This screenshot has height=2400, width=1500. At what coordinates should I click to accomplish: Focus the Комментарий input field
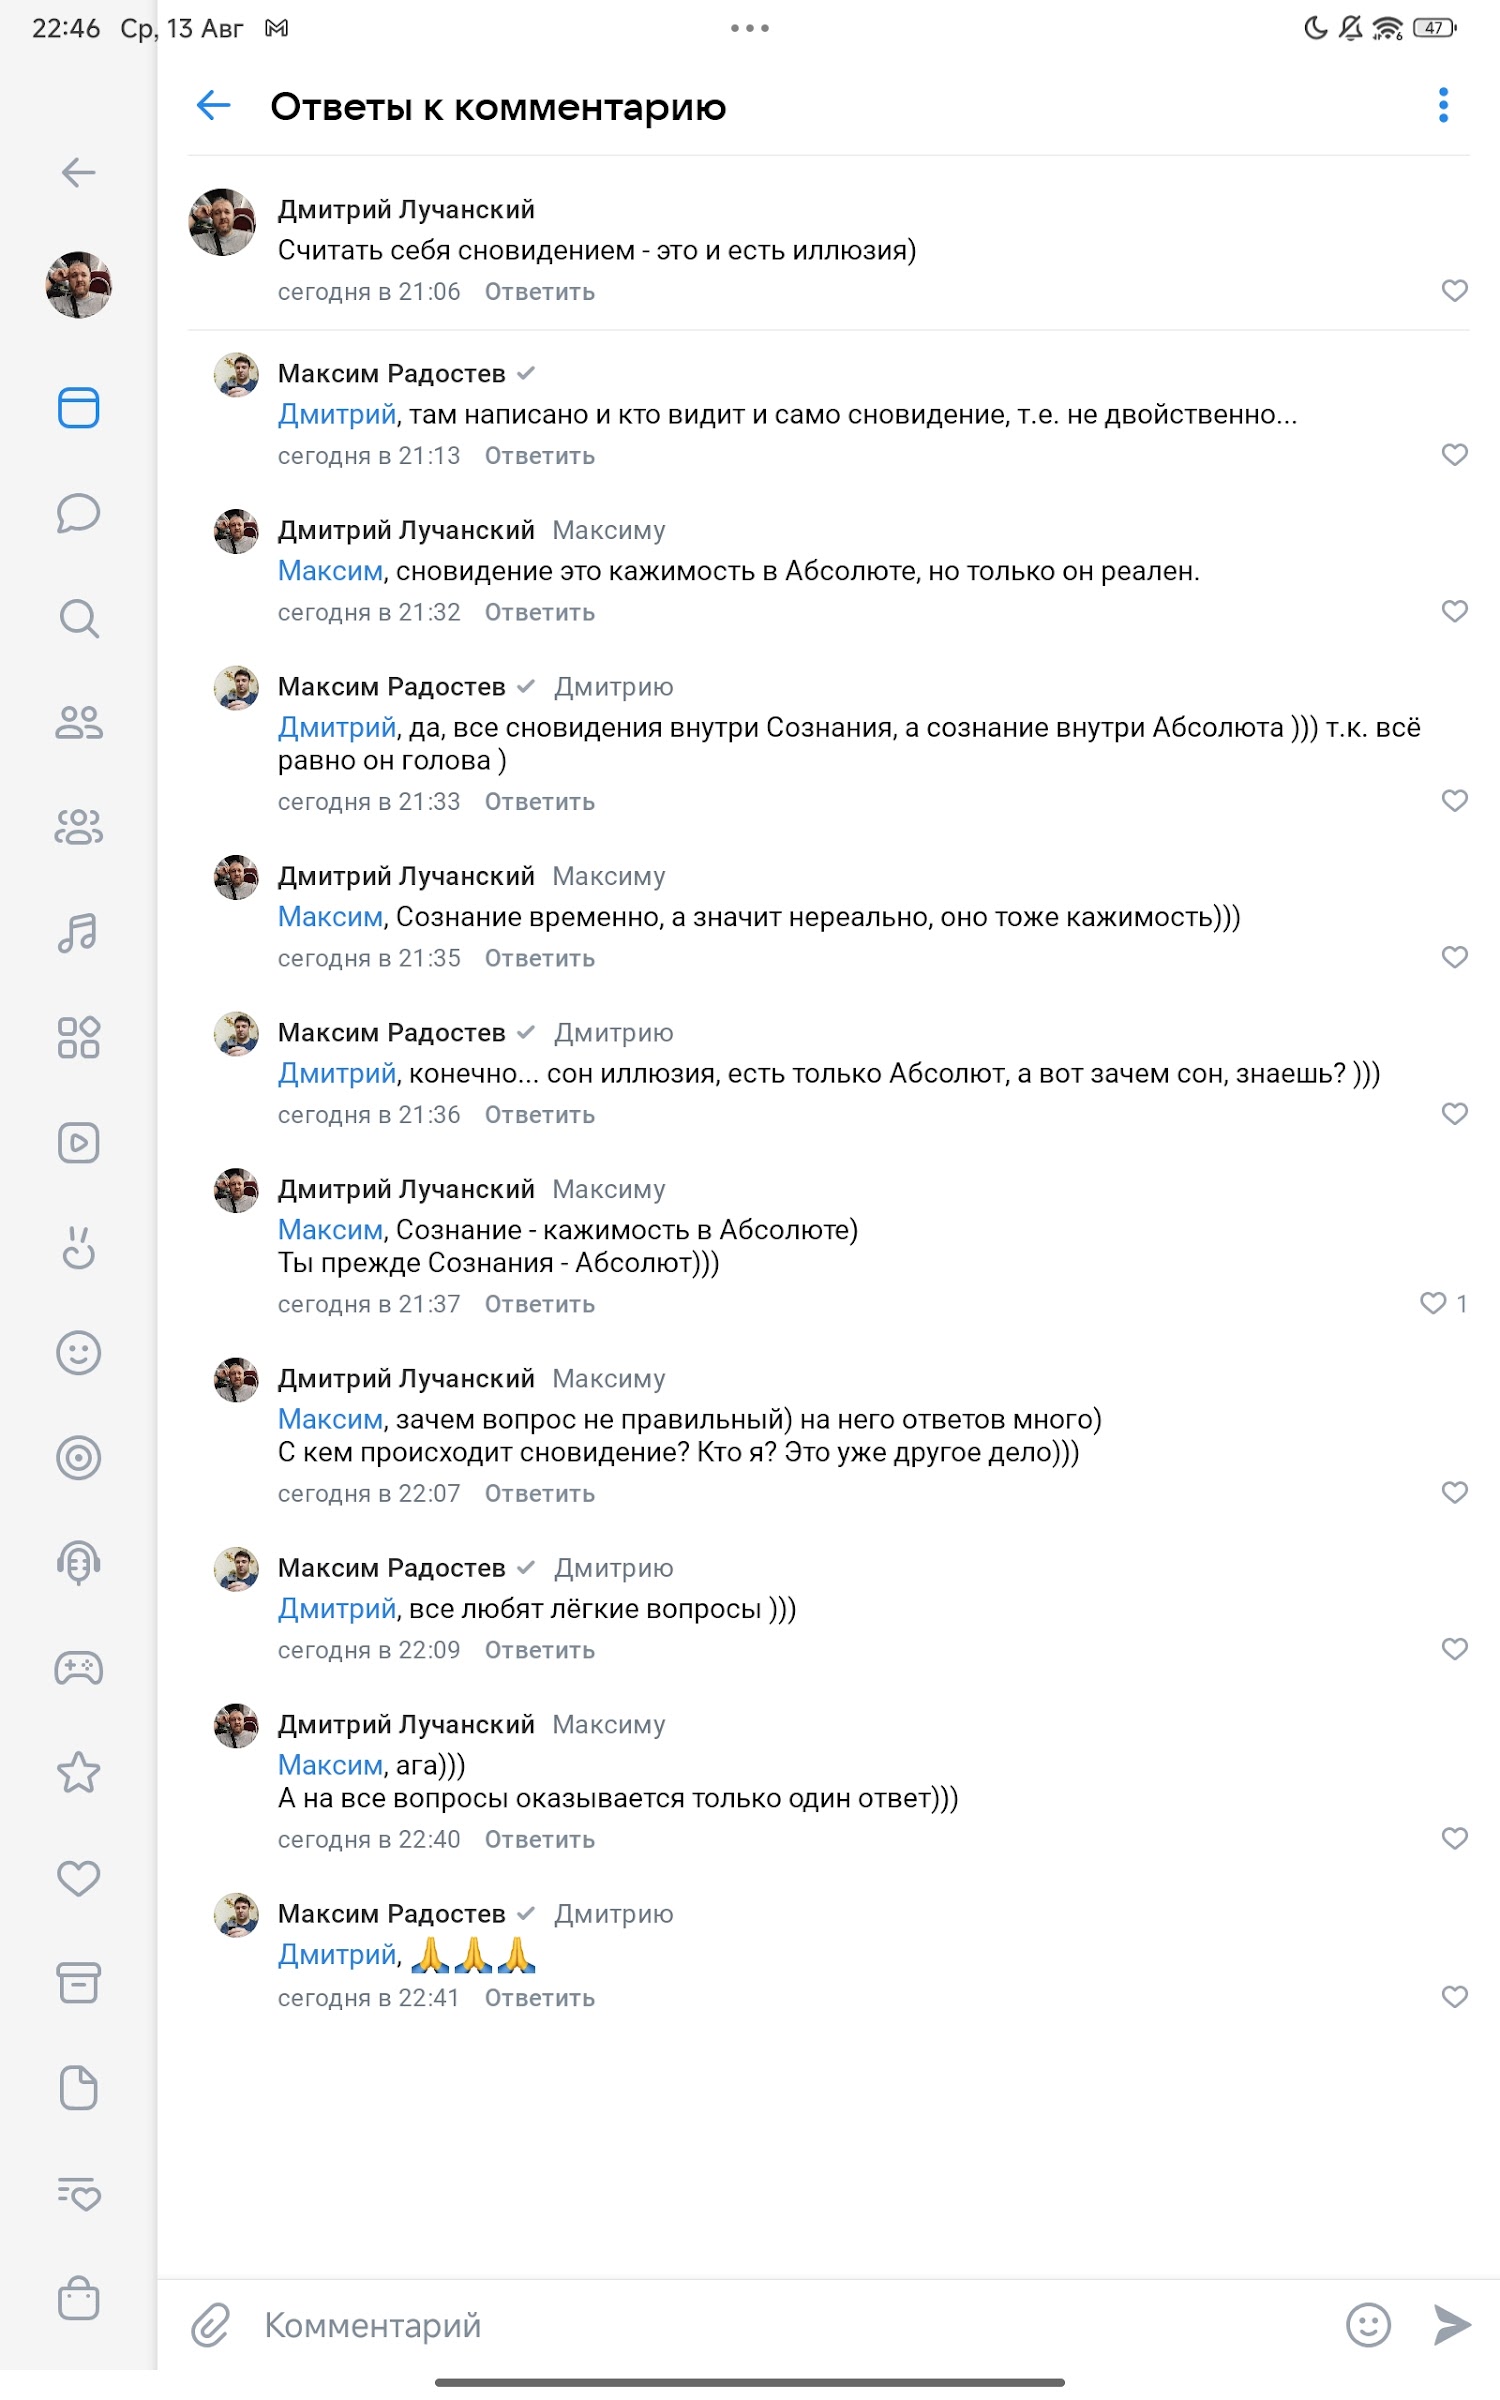coord(790,2325)
